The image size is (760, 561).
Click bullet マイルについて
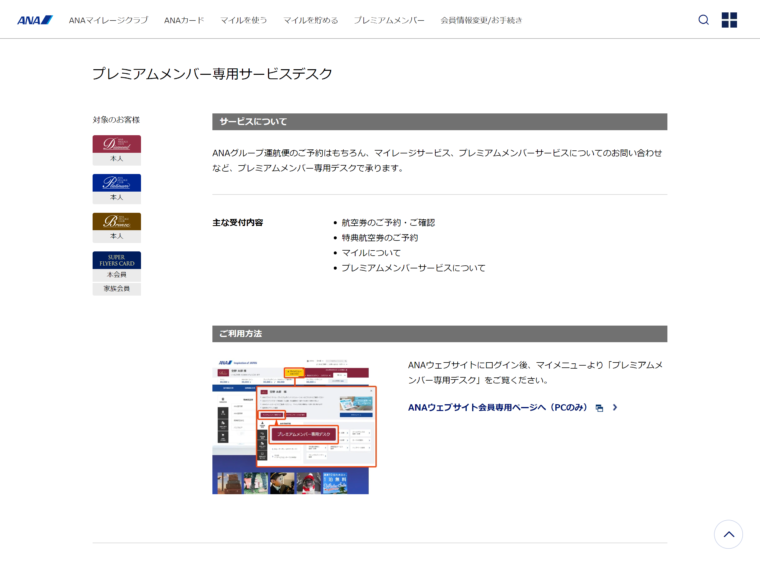371,253
